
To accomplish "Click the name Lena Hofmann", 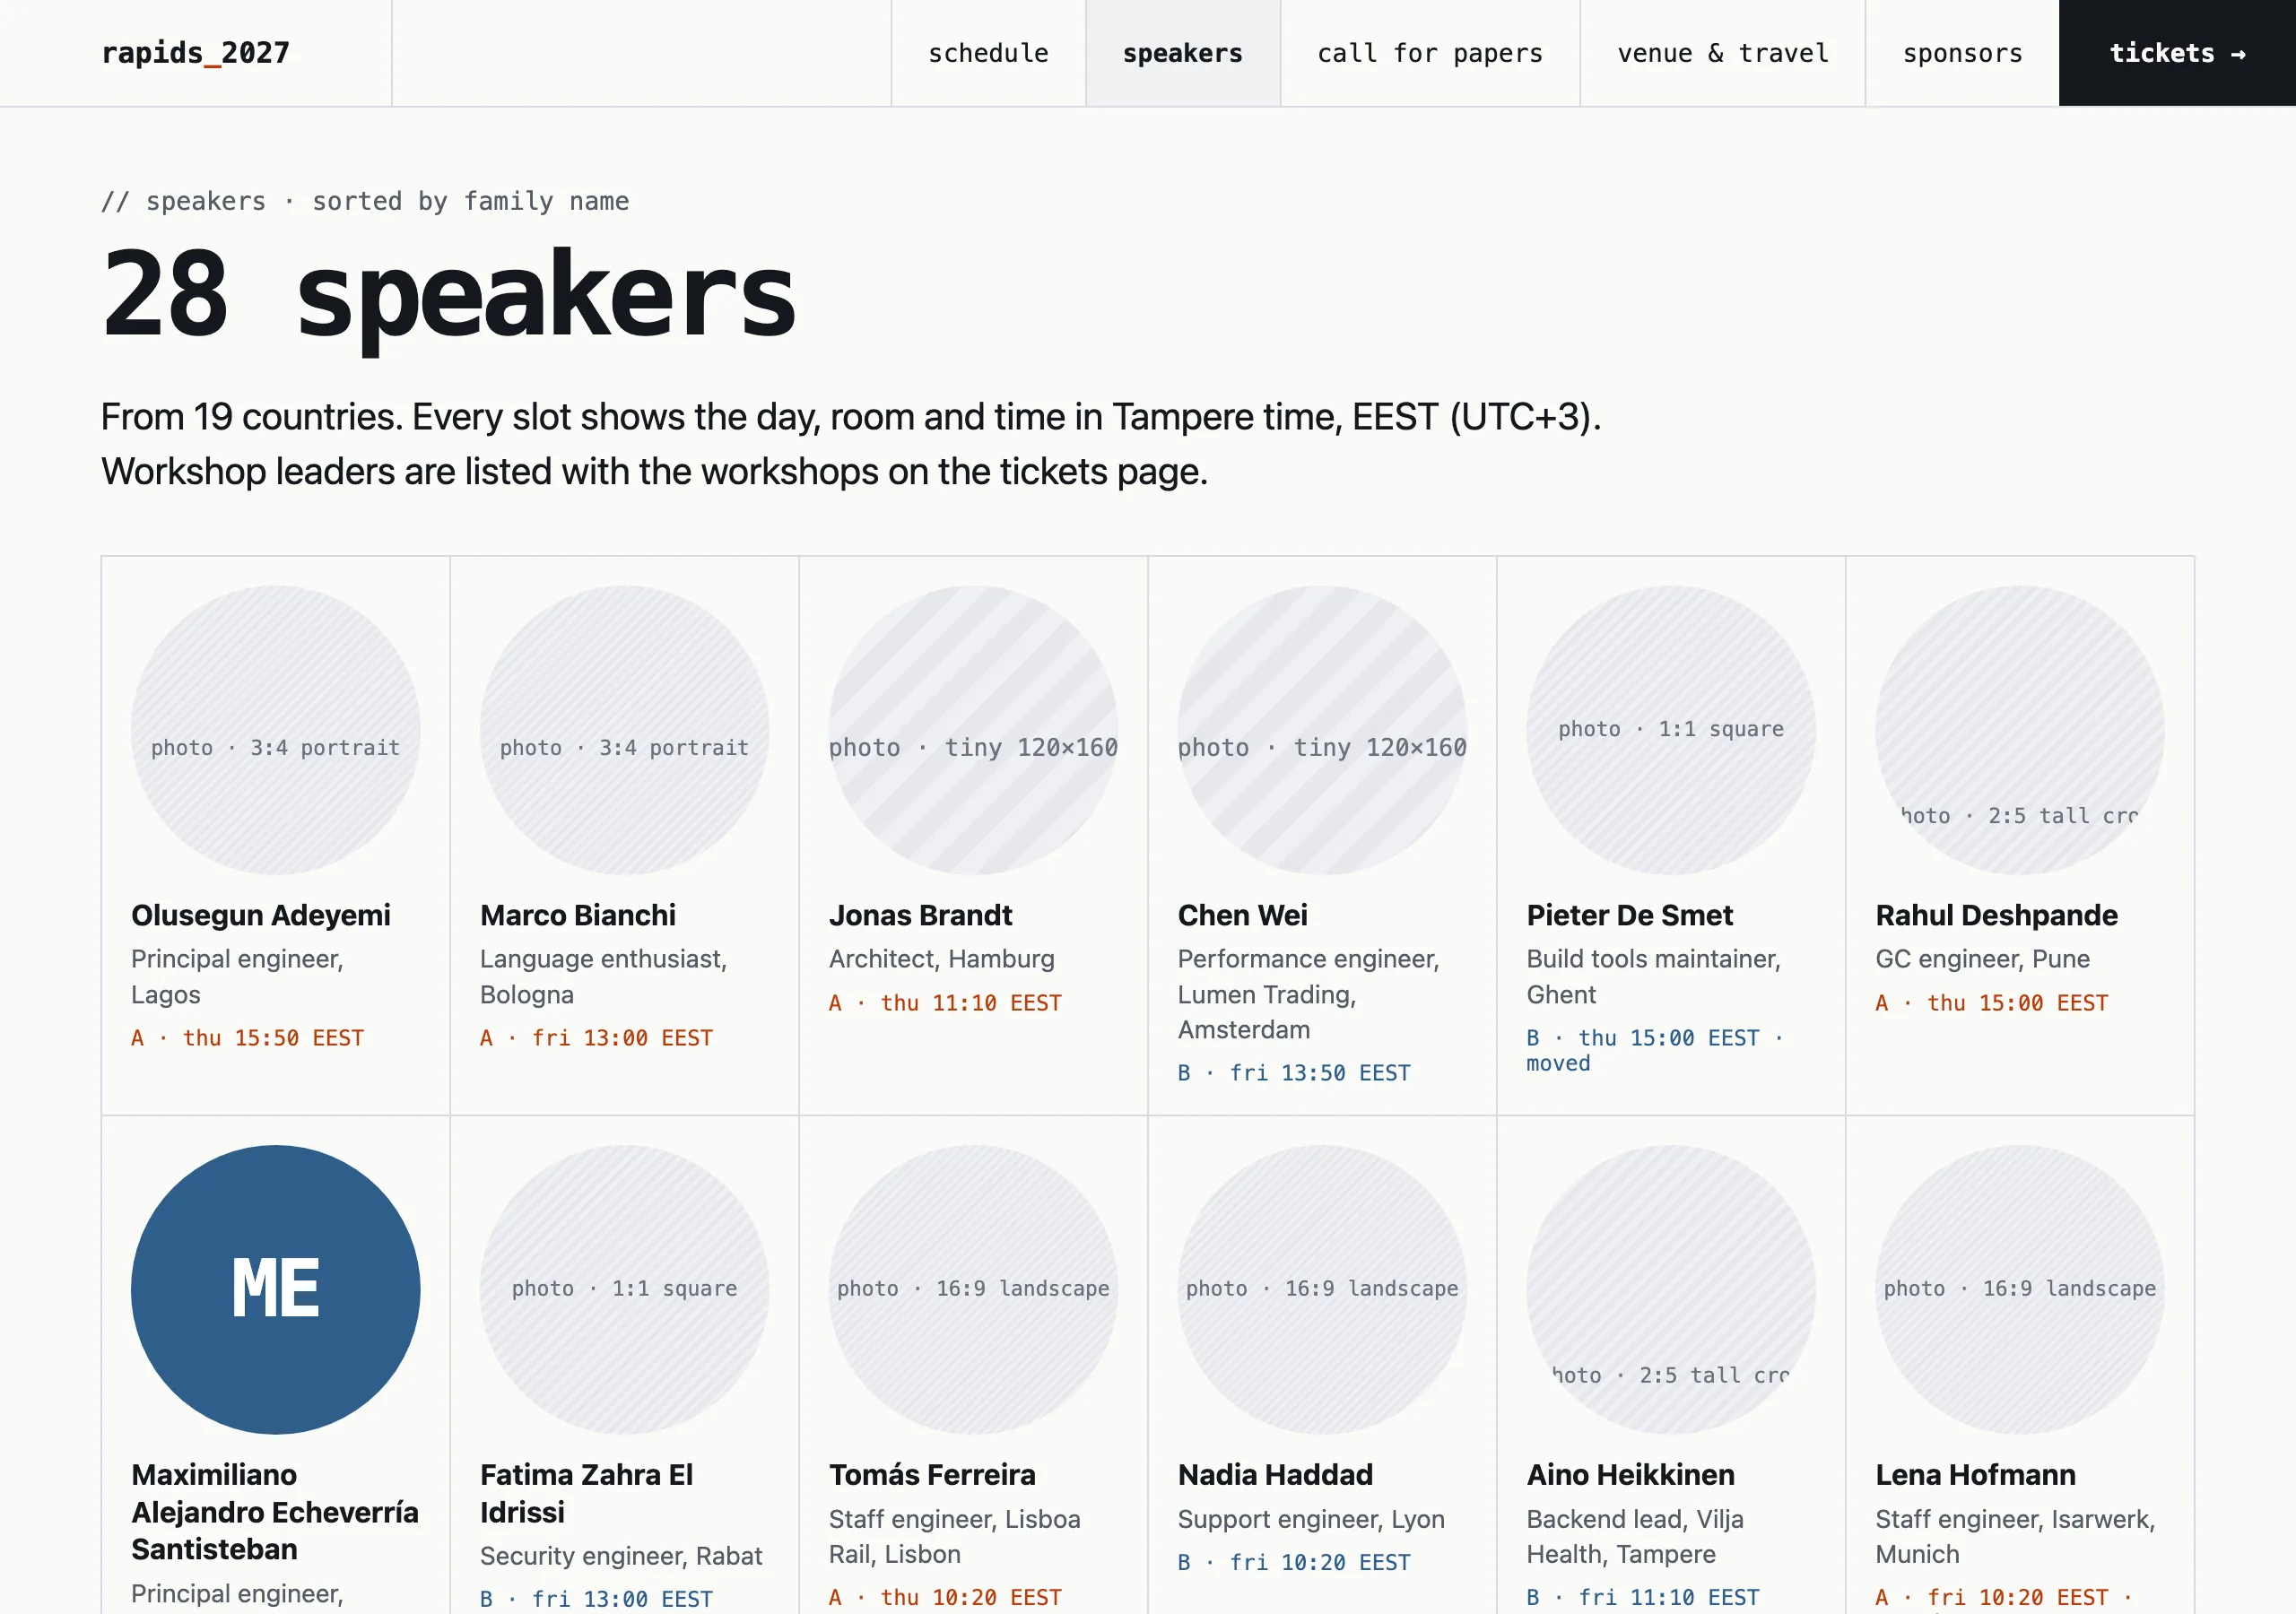I will coord(1975,1474).
